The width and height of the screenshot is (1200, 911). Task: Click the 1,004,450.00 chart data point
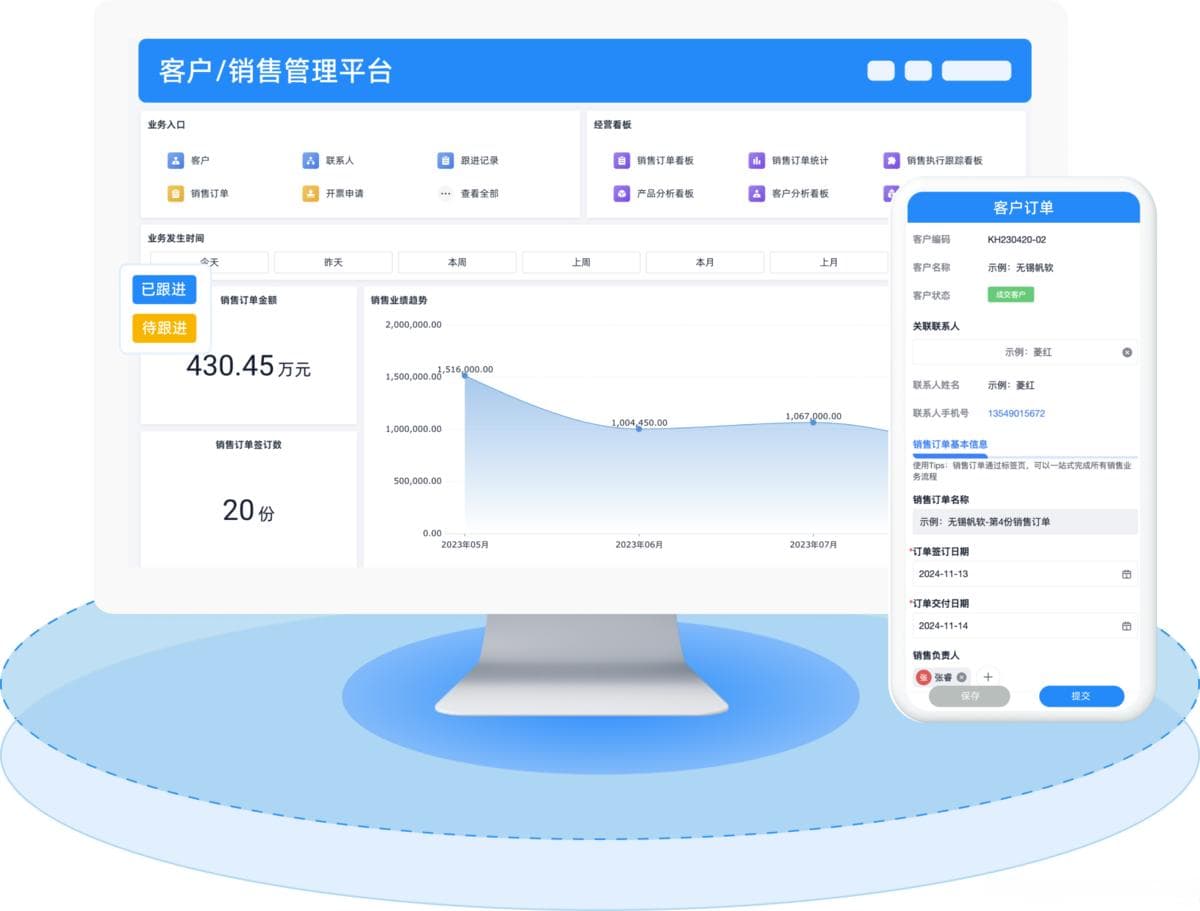[x=639, y=428]
